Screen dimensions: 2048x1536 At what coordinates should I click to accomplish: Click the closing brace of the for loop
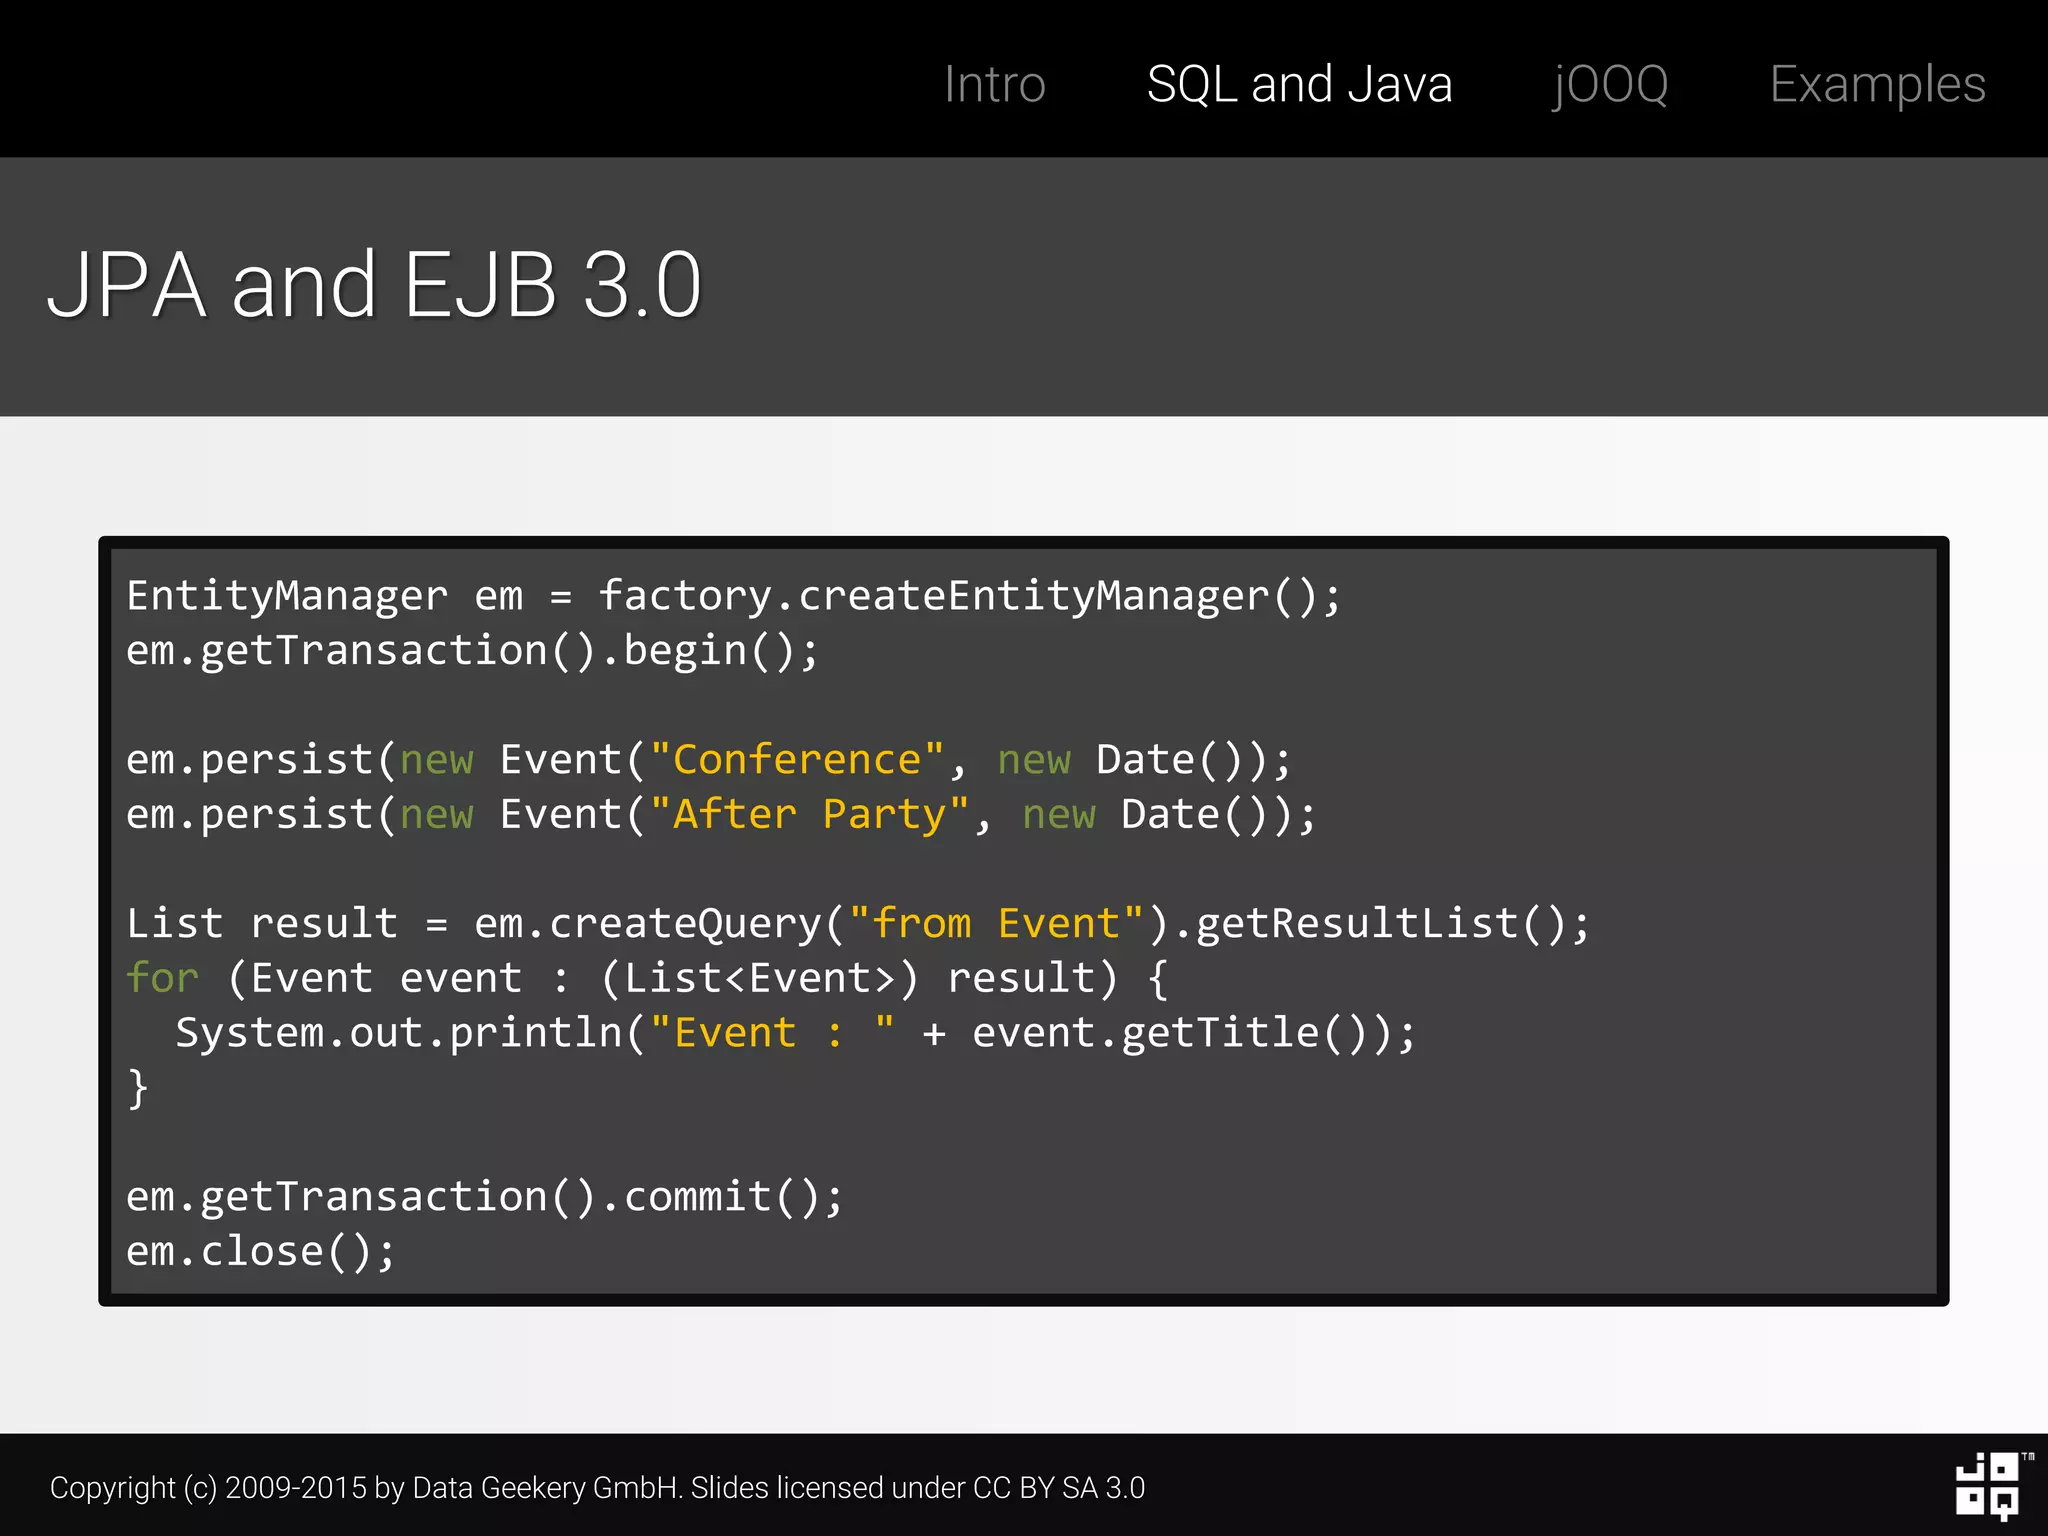tap(138, 1088)
